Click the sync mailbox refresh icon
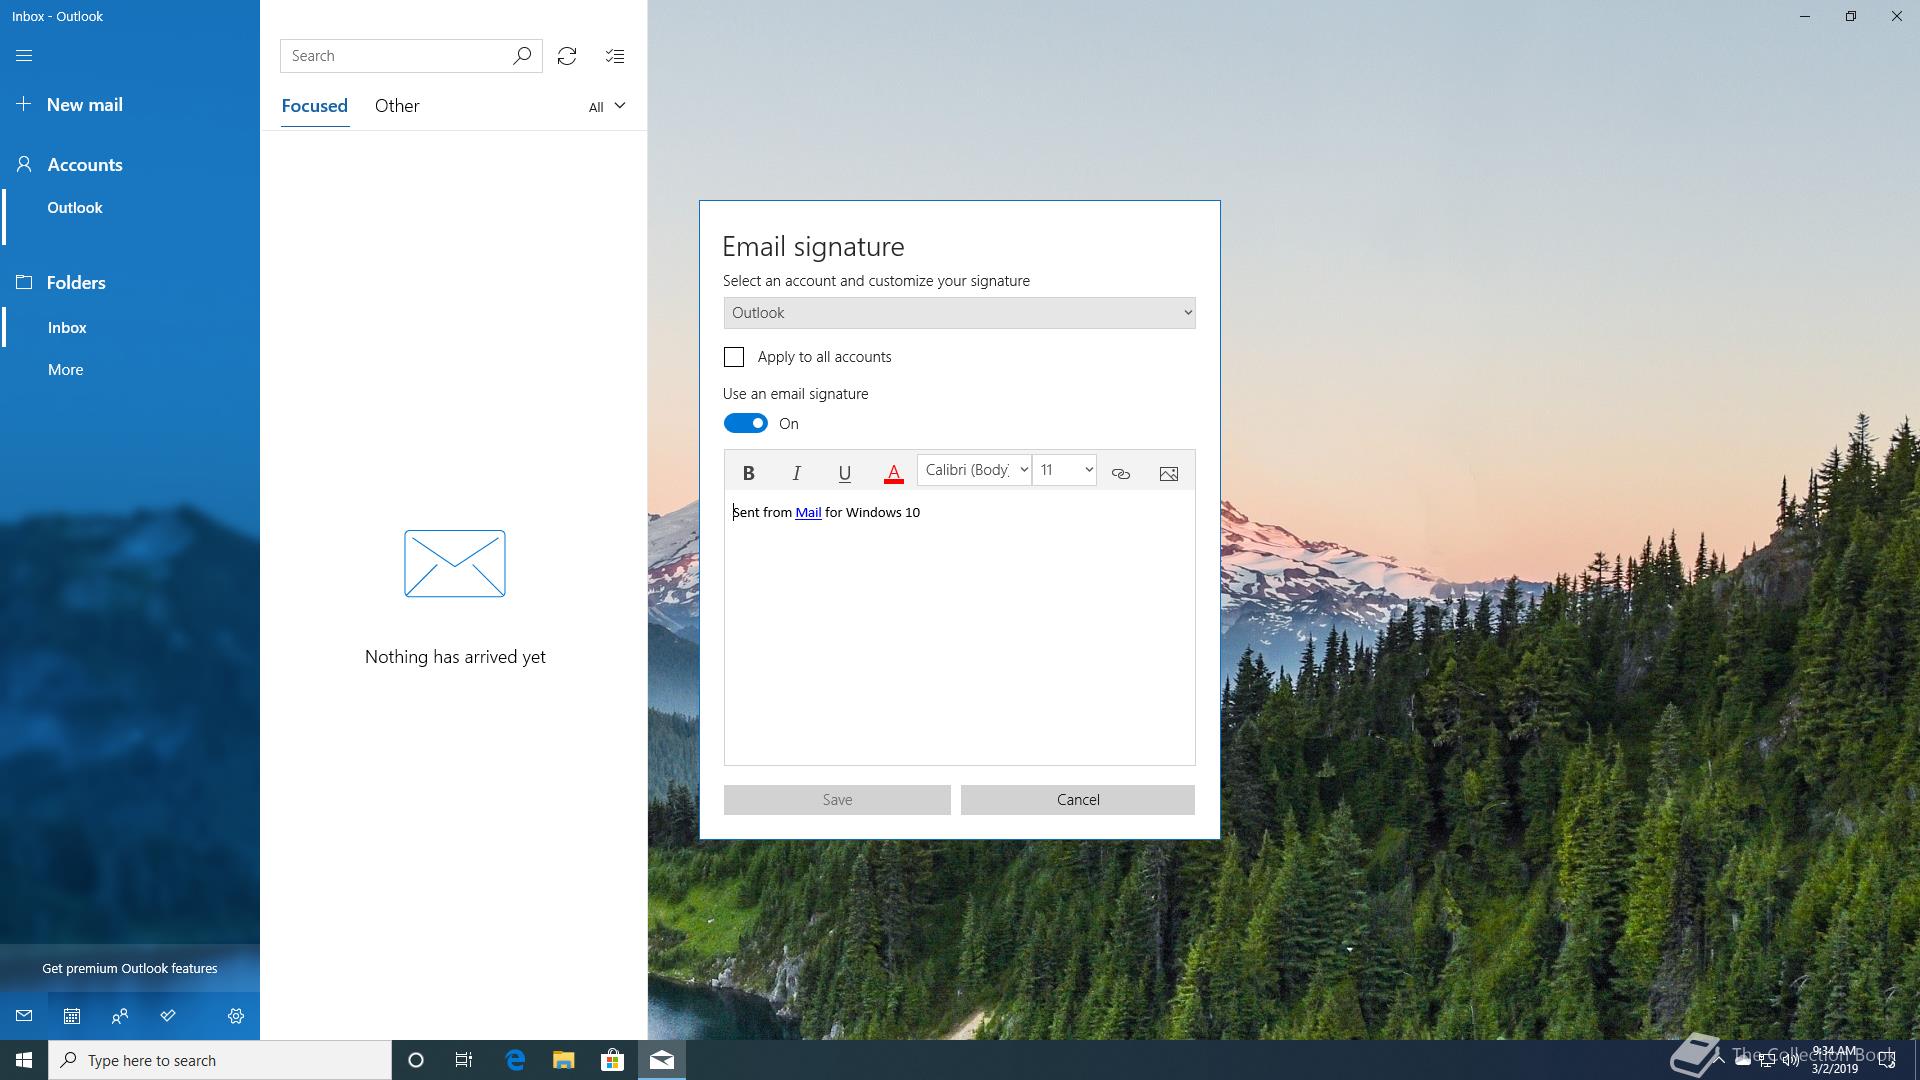Viewport: 1920px width, 1080px height. pyautogui.click(x=567, y=56)
